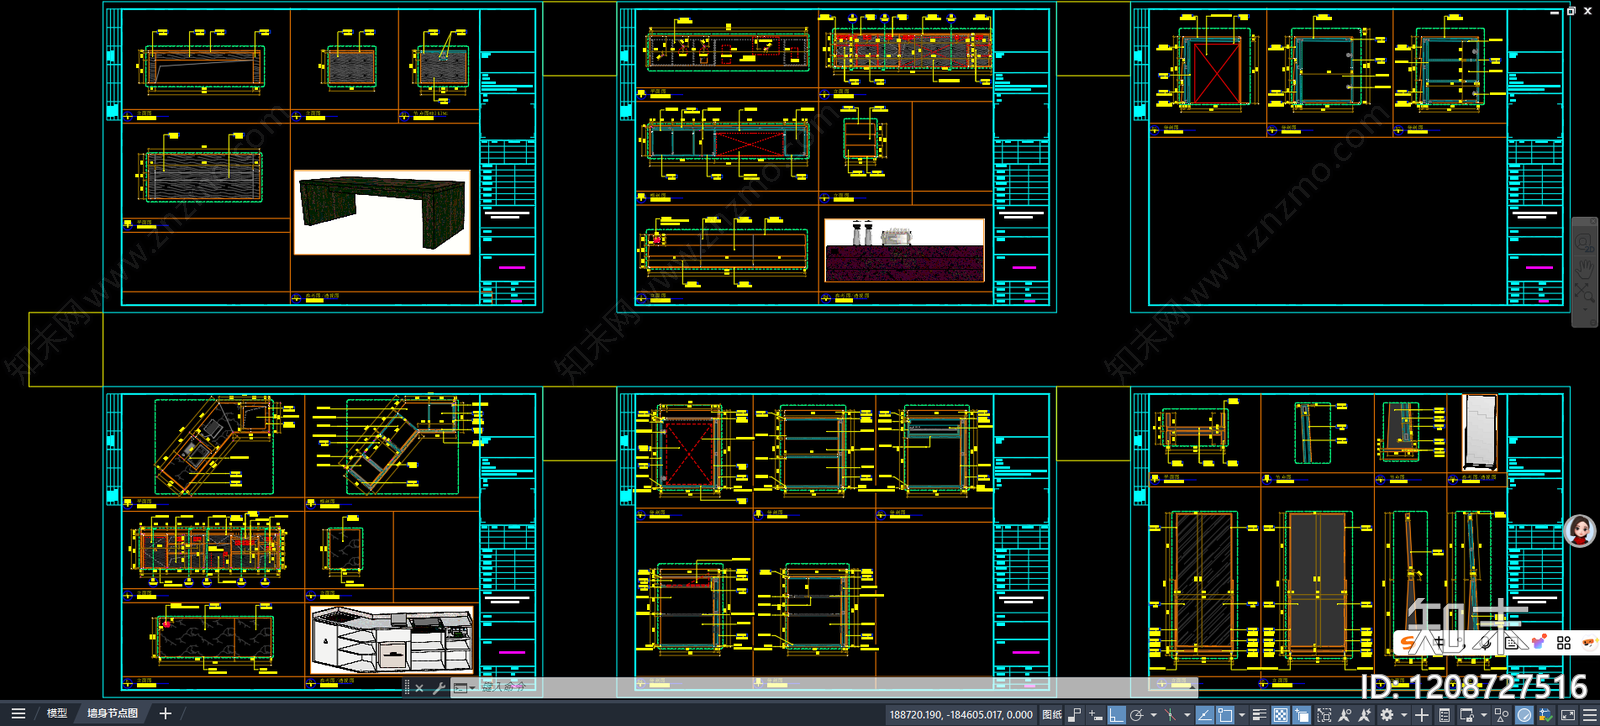The width and height of the screenshot is (1600, 726).
Task: Select the pan hand tool in navigation bar
Action: [1585, 268]
